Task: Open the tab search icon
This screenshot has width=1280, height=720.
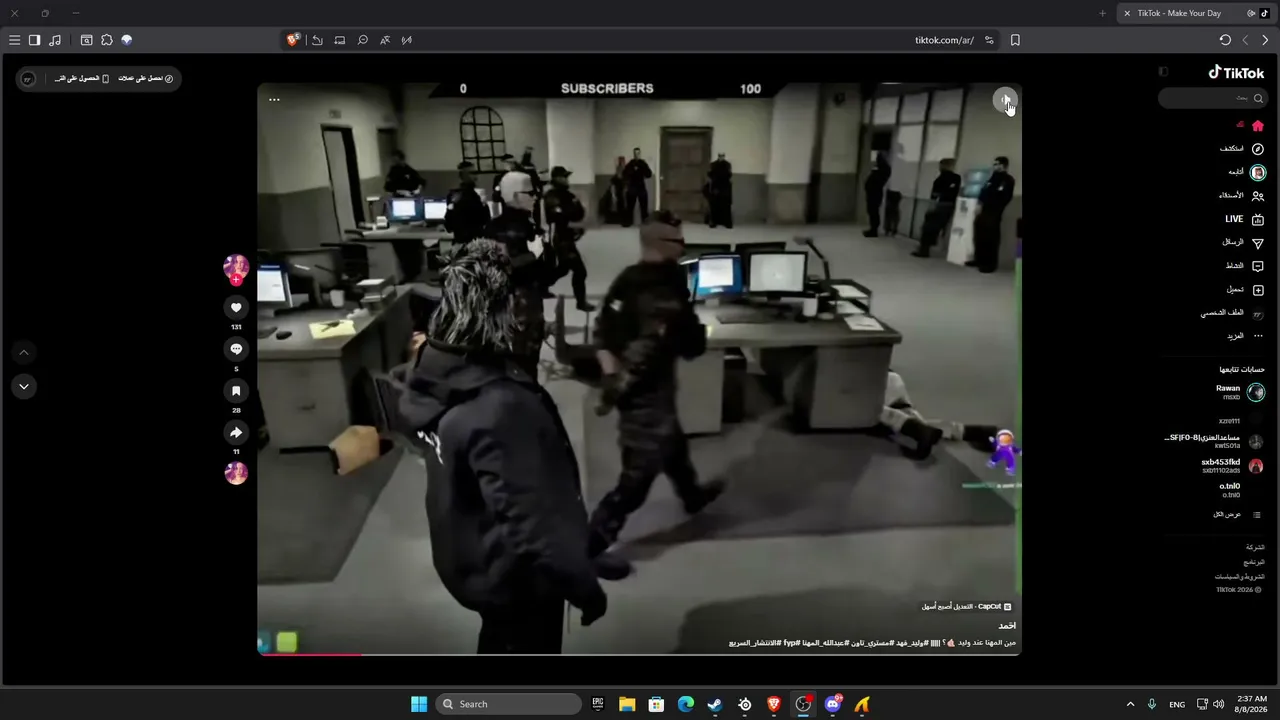Action: click(x=87, y=40)
